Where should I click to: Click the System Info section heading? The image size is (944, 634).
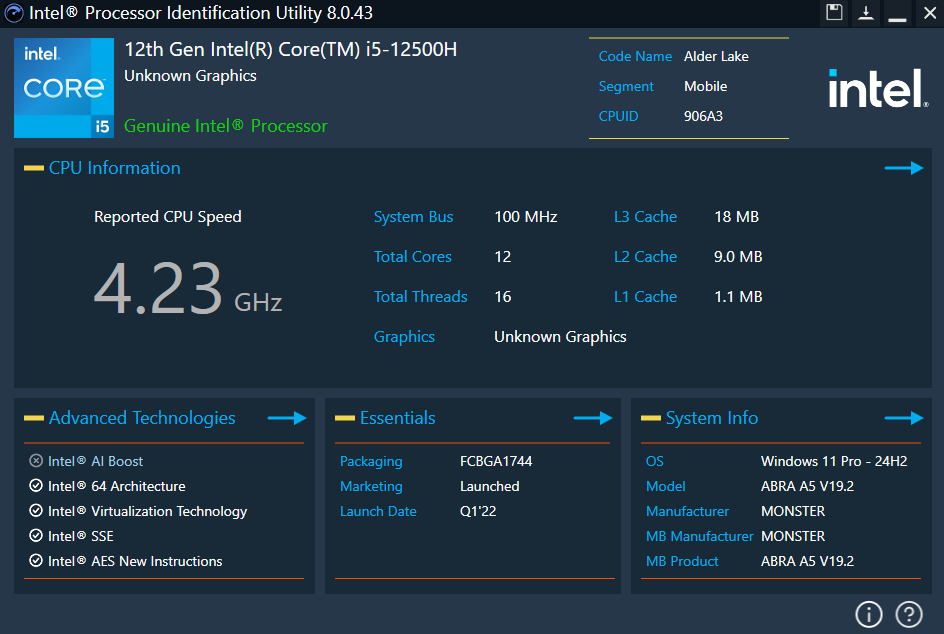(711, 418)
